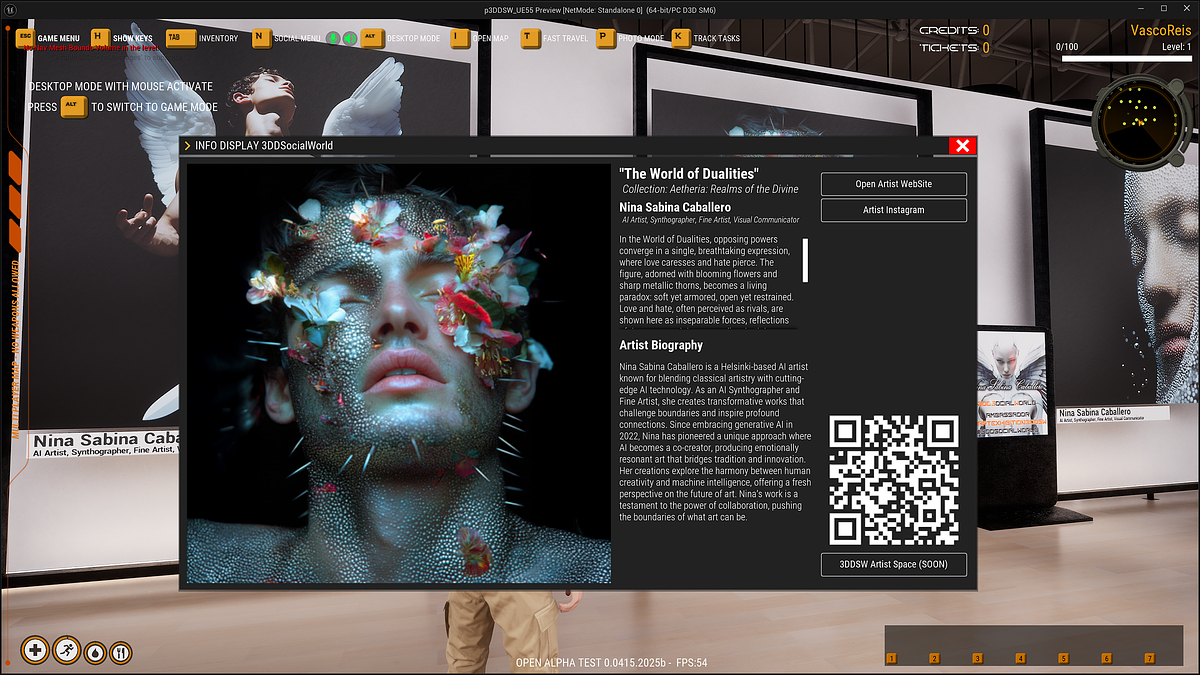This screenshot has height=675, width=1200.
Task: Click the health plus status icon
Action: [x=35, y=650]
